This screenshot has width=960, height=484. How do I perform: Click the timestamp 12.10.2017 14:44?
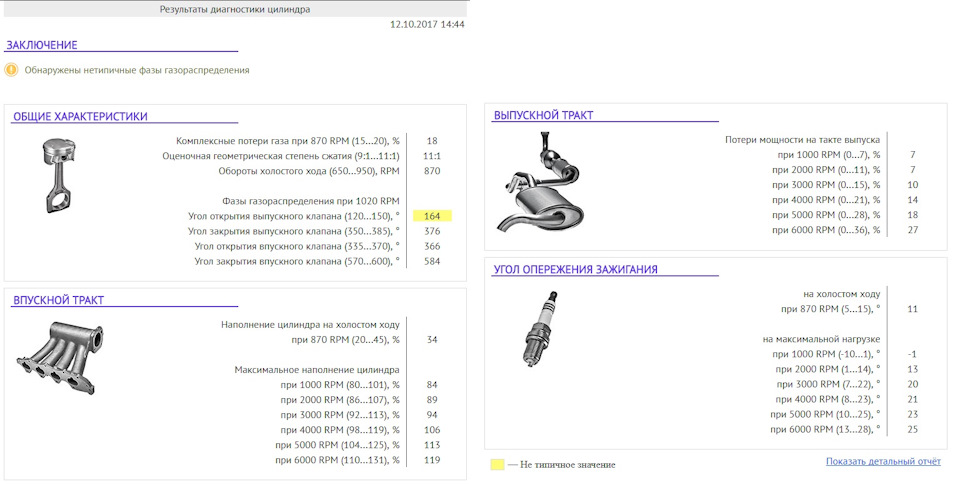pos(427,25)
